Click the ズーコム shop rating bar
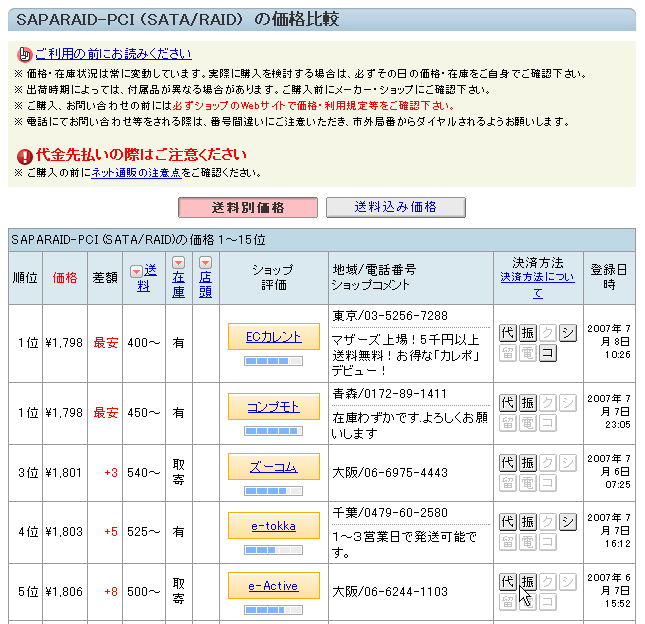The height and width of the screenshot is (624, 645). (274, 491)
